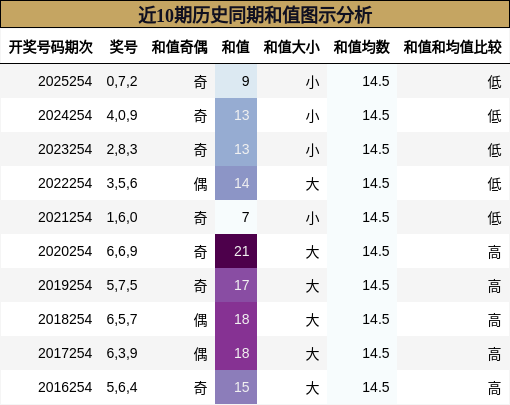Click 14.5 average in 2016254 row
The height and width of the screenshot is (405, 510).
[376, 387]
